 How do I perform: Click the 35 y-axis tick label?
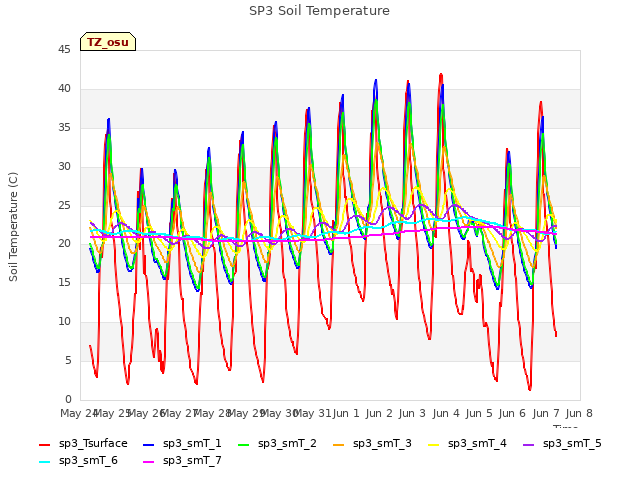tap(64, 128)
